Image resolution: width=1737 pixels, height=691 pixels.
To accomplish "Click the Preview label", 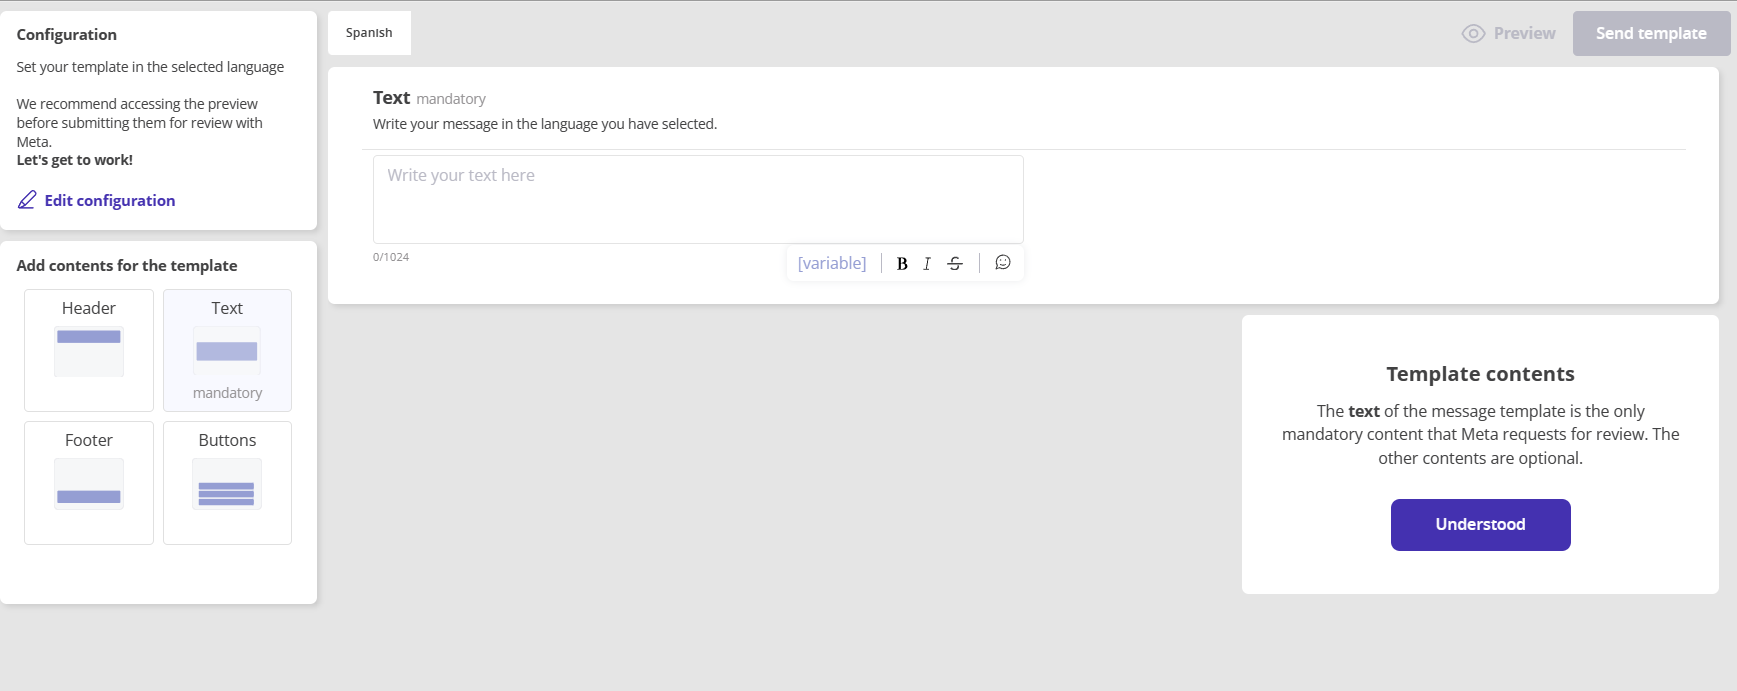I will click(x=1524, y=34).
